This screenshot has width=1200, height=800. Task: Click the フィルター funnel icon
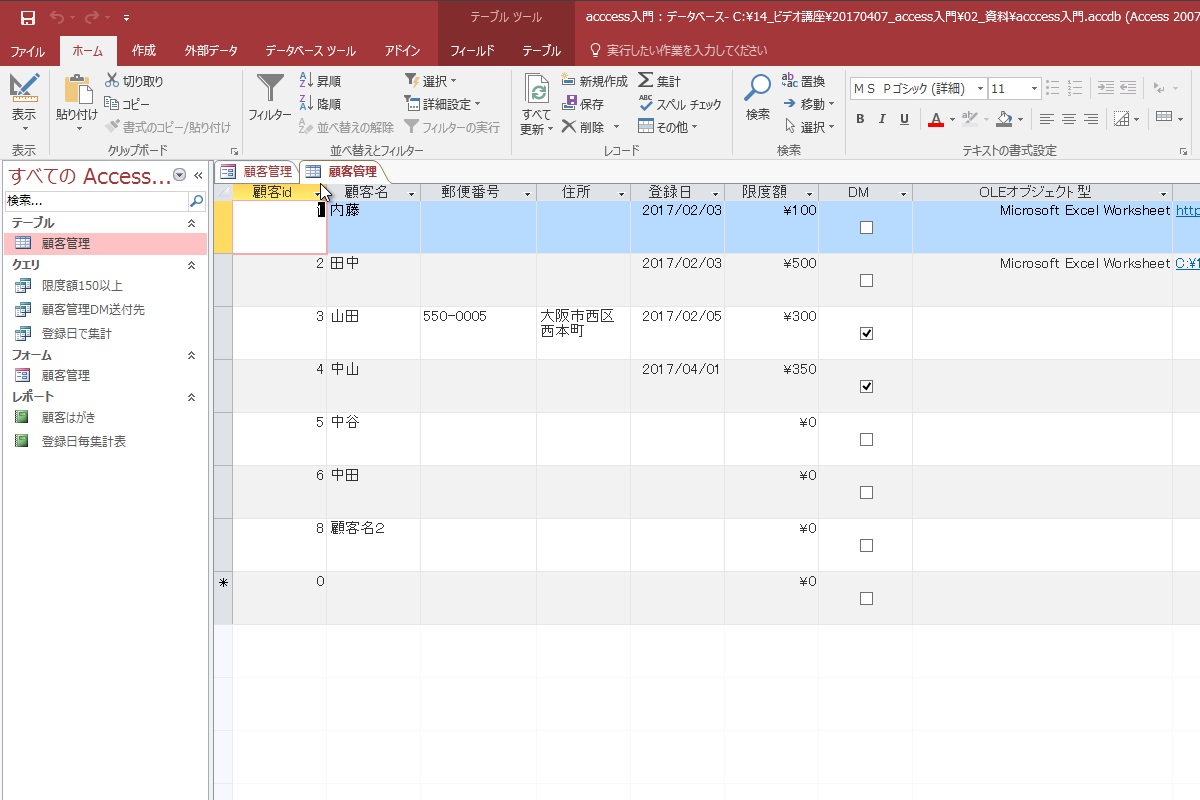[270, 88]
